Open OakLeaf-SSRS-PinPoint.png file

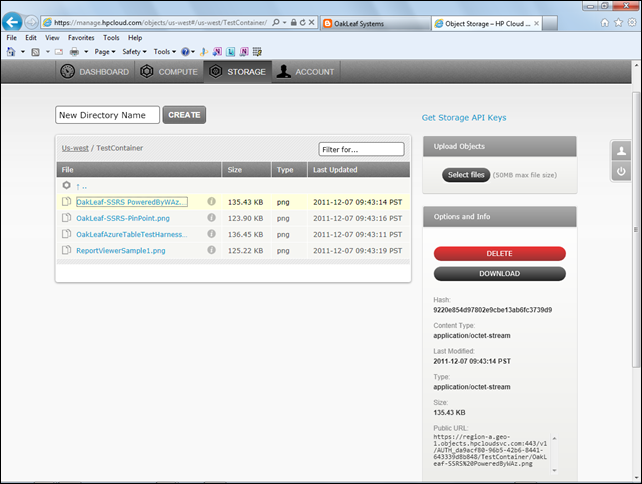click(123, 218)
